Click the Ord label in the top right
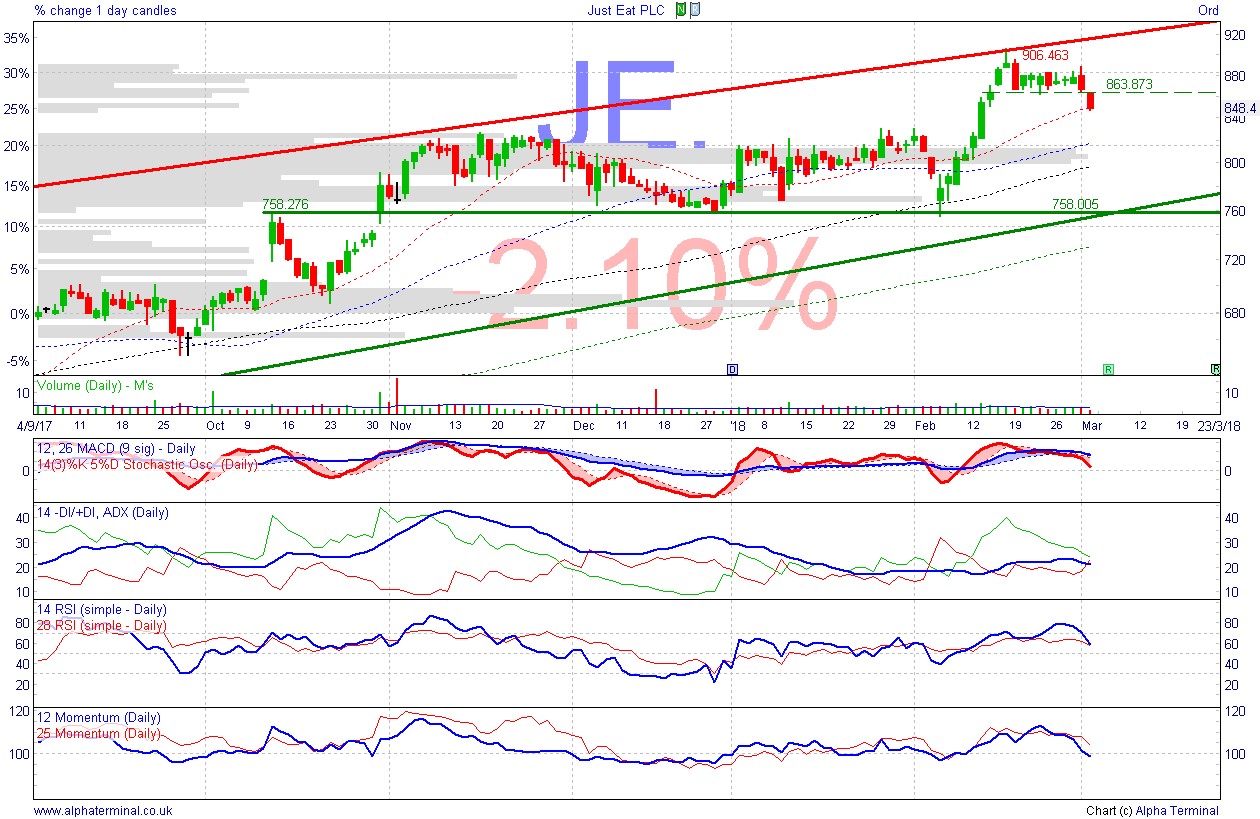1260x819 pixels. [x=1208, y=10]
